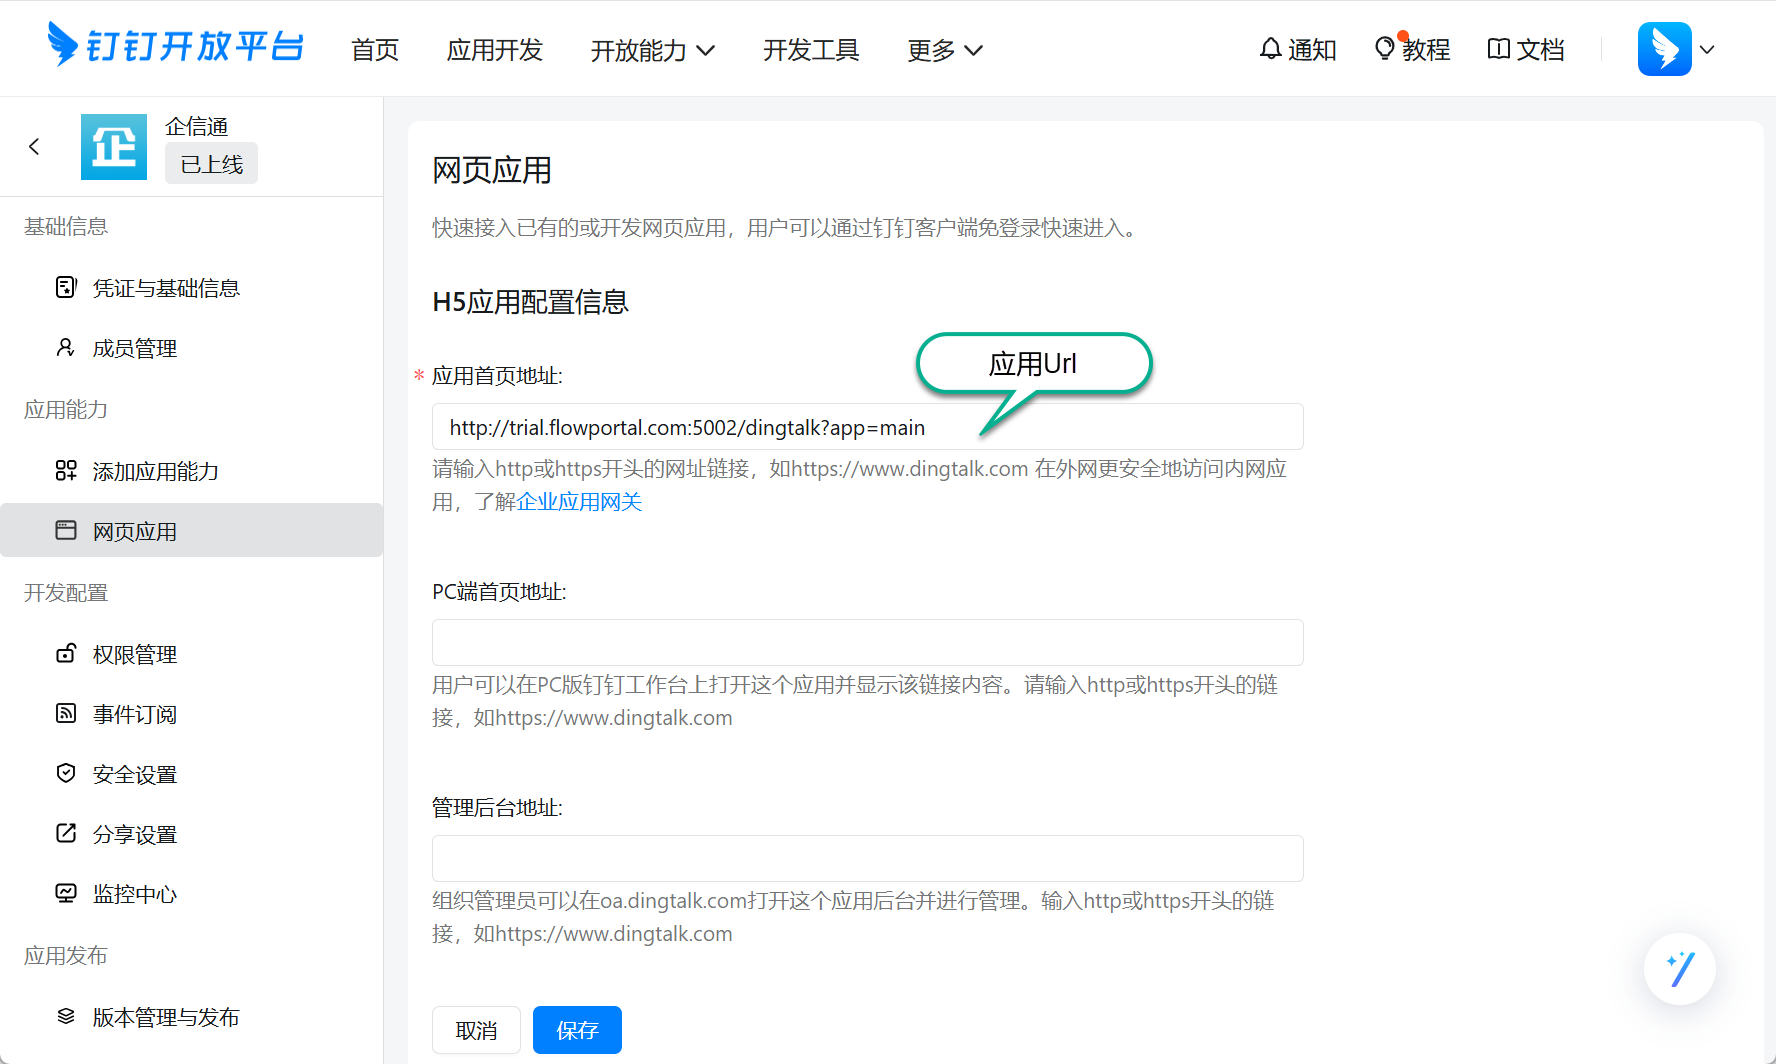
Task: Click the documentation book icon
Action: point(1499,49)
